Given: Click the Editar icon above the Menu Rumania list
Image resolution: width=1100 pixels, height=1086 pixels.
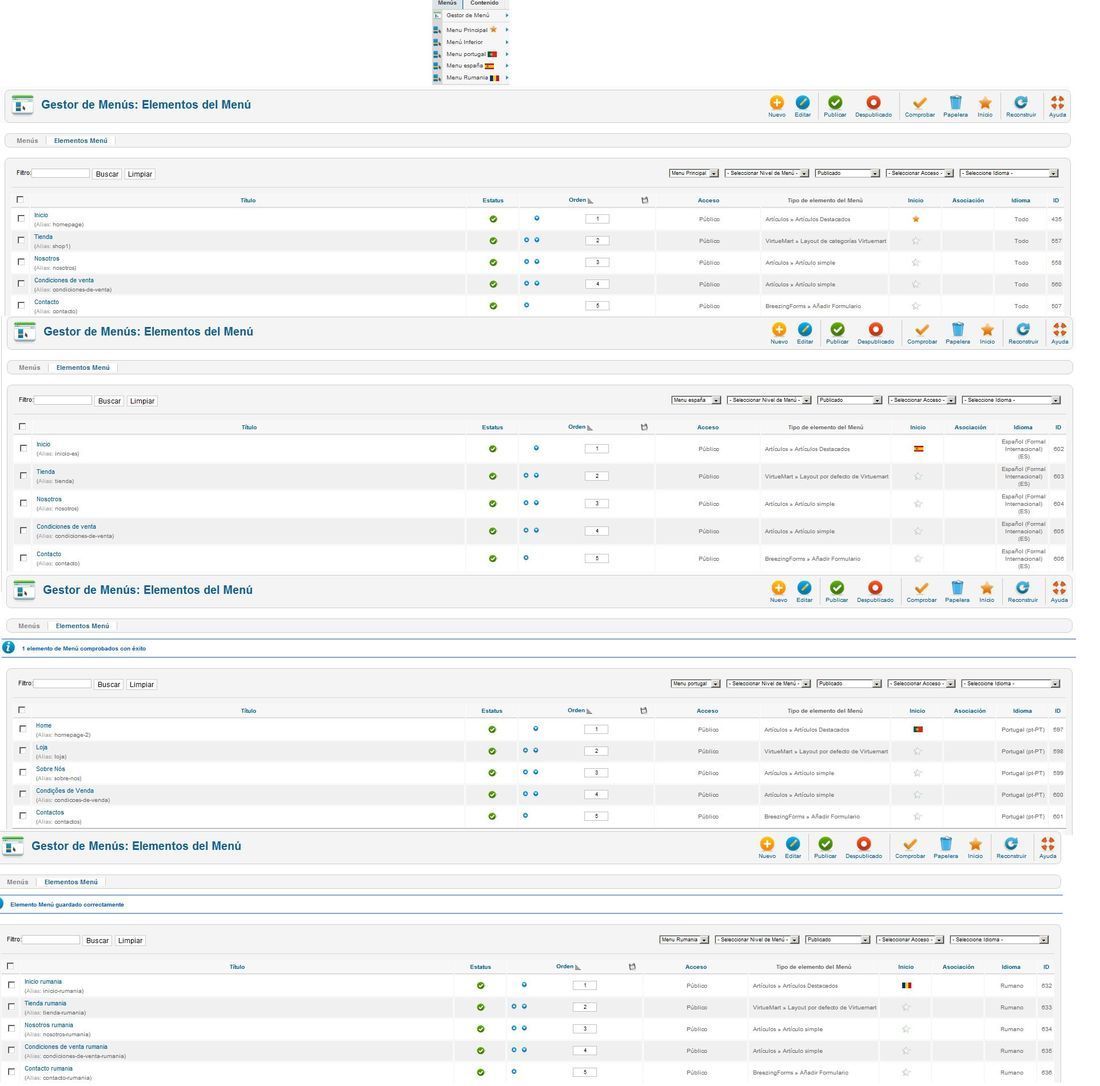Looking at the screenshot, I should (793, 844).
